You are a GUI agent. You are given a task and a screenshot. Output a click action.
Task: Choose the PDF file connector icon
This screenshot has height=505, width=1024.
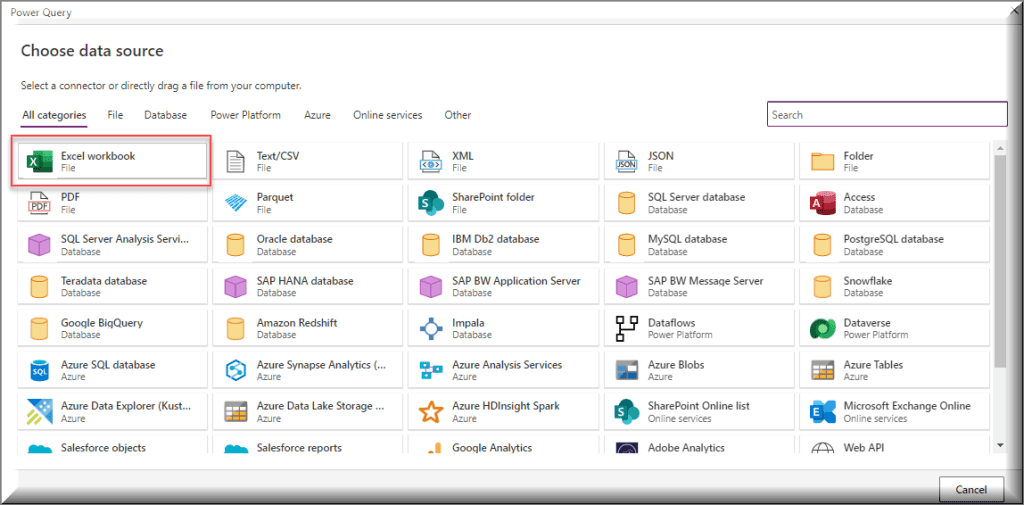(x=39, y=203)
